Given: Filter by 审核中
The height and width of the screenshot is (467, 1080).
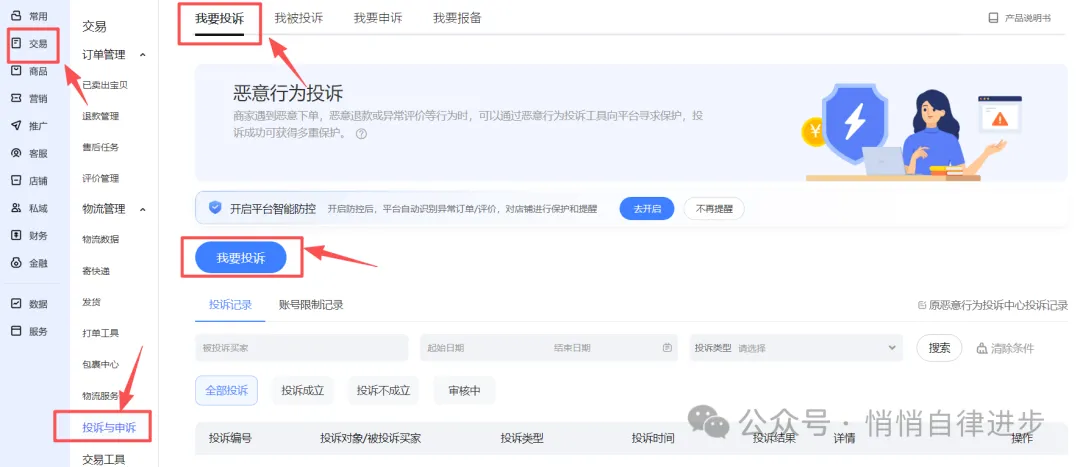Looking at the screenshot, I should click(x=464, y=391).
